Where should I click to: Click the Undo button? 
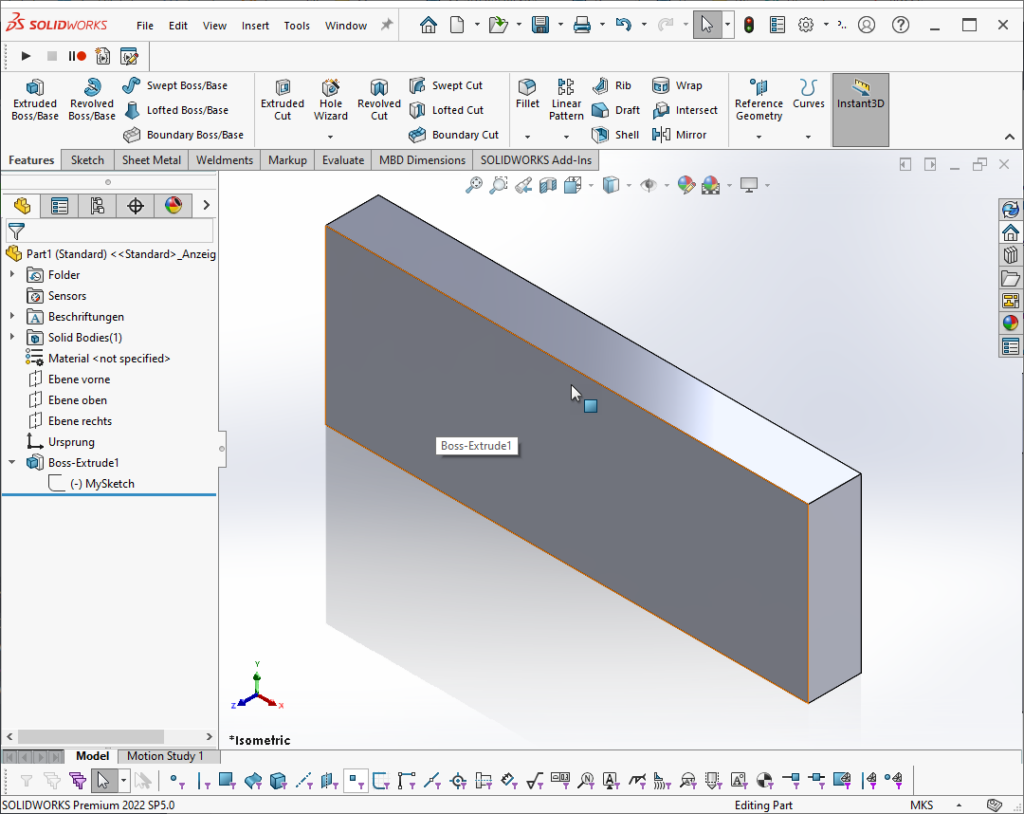[623, 25]
